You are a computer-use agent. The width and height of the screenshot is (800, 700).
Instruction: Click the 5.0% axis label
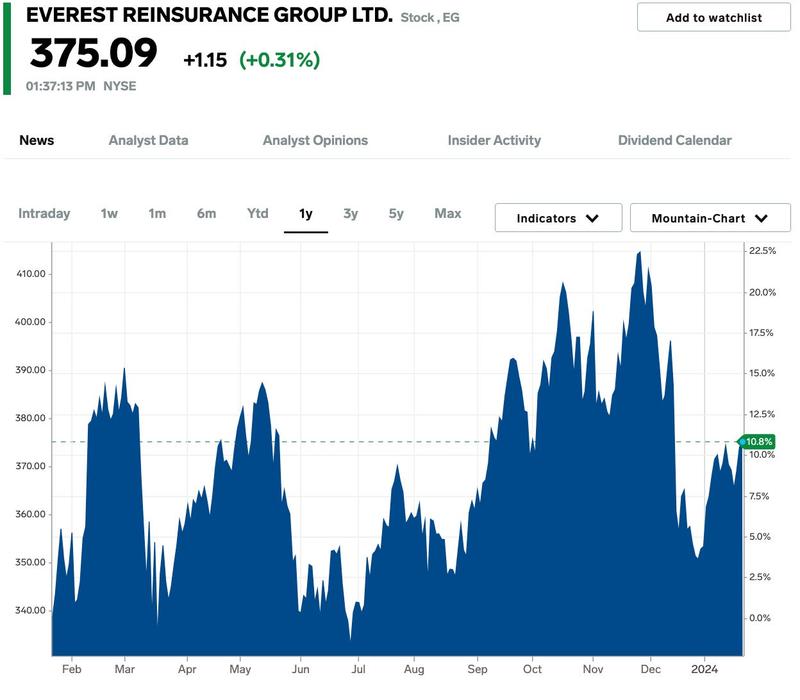pyautogui.click(x=760, y=537)
